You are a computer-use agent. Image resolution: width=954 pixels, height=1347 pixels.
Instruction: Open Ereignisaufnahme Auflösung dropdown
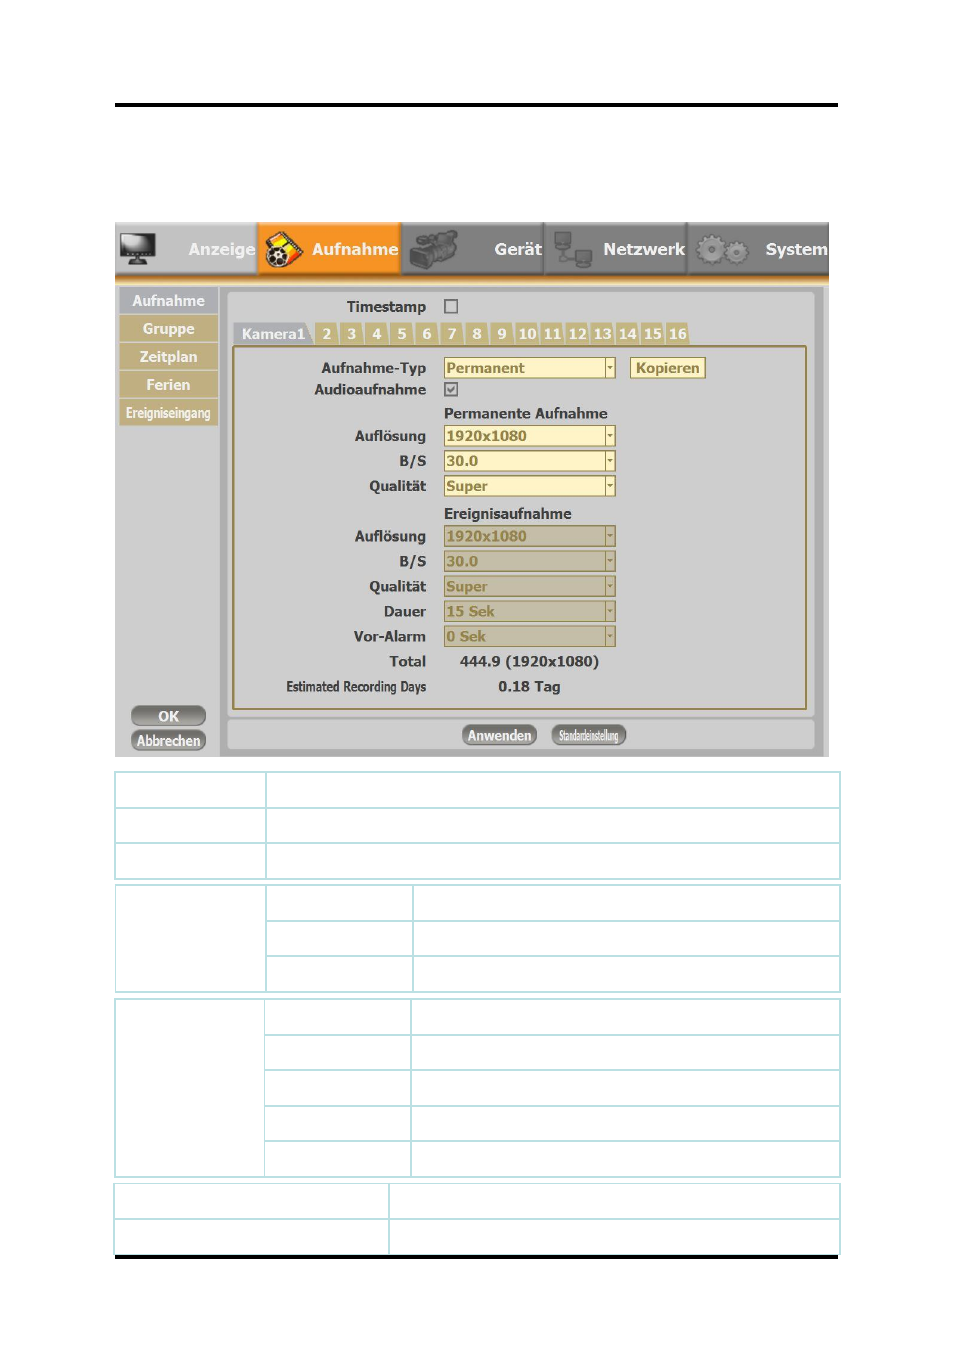tap(529, 536)
